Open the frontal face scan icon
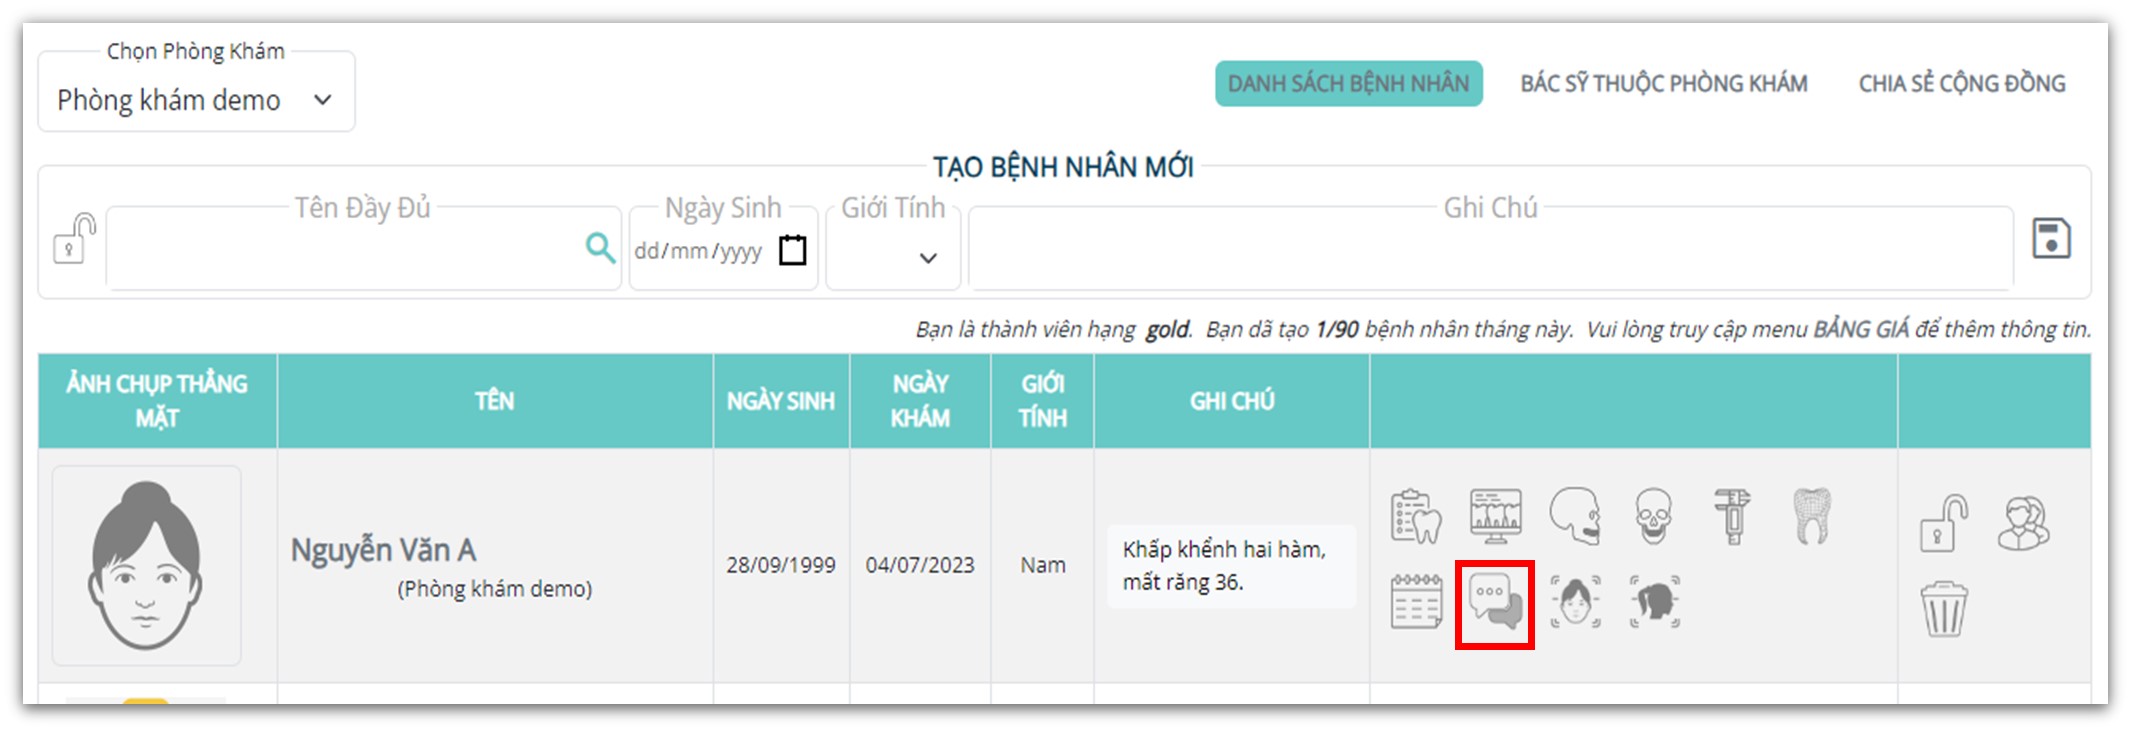2131x731 pixels. [x=1575, y=602]
